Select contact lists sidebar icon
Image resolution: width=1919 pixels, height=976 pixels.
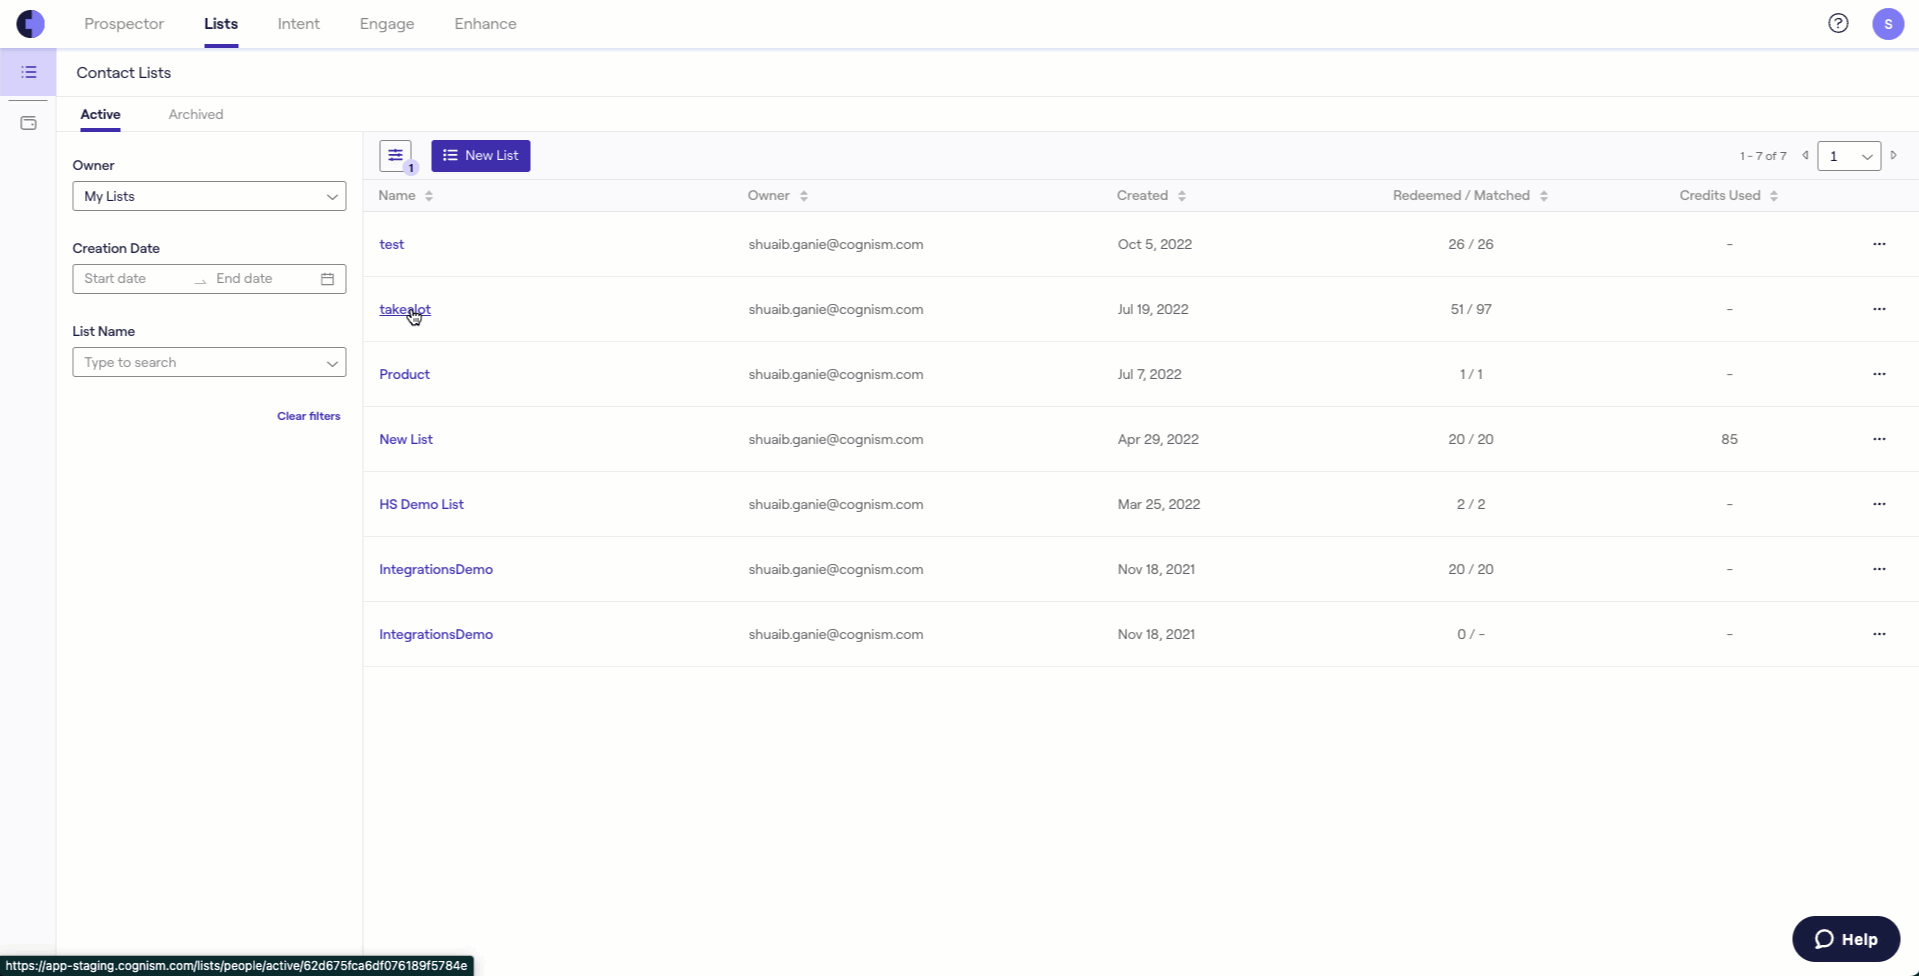[x=28, y=72]
